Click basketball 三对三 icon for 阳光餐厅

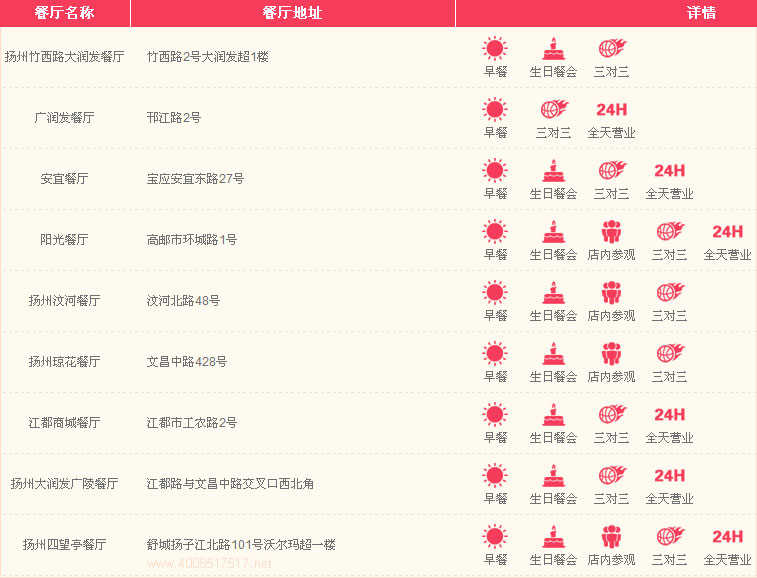[670, 231]
